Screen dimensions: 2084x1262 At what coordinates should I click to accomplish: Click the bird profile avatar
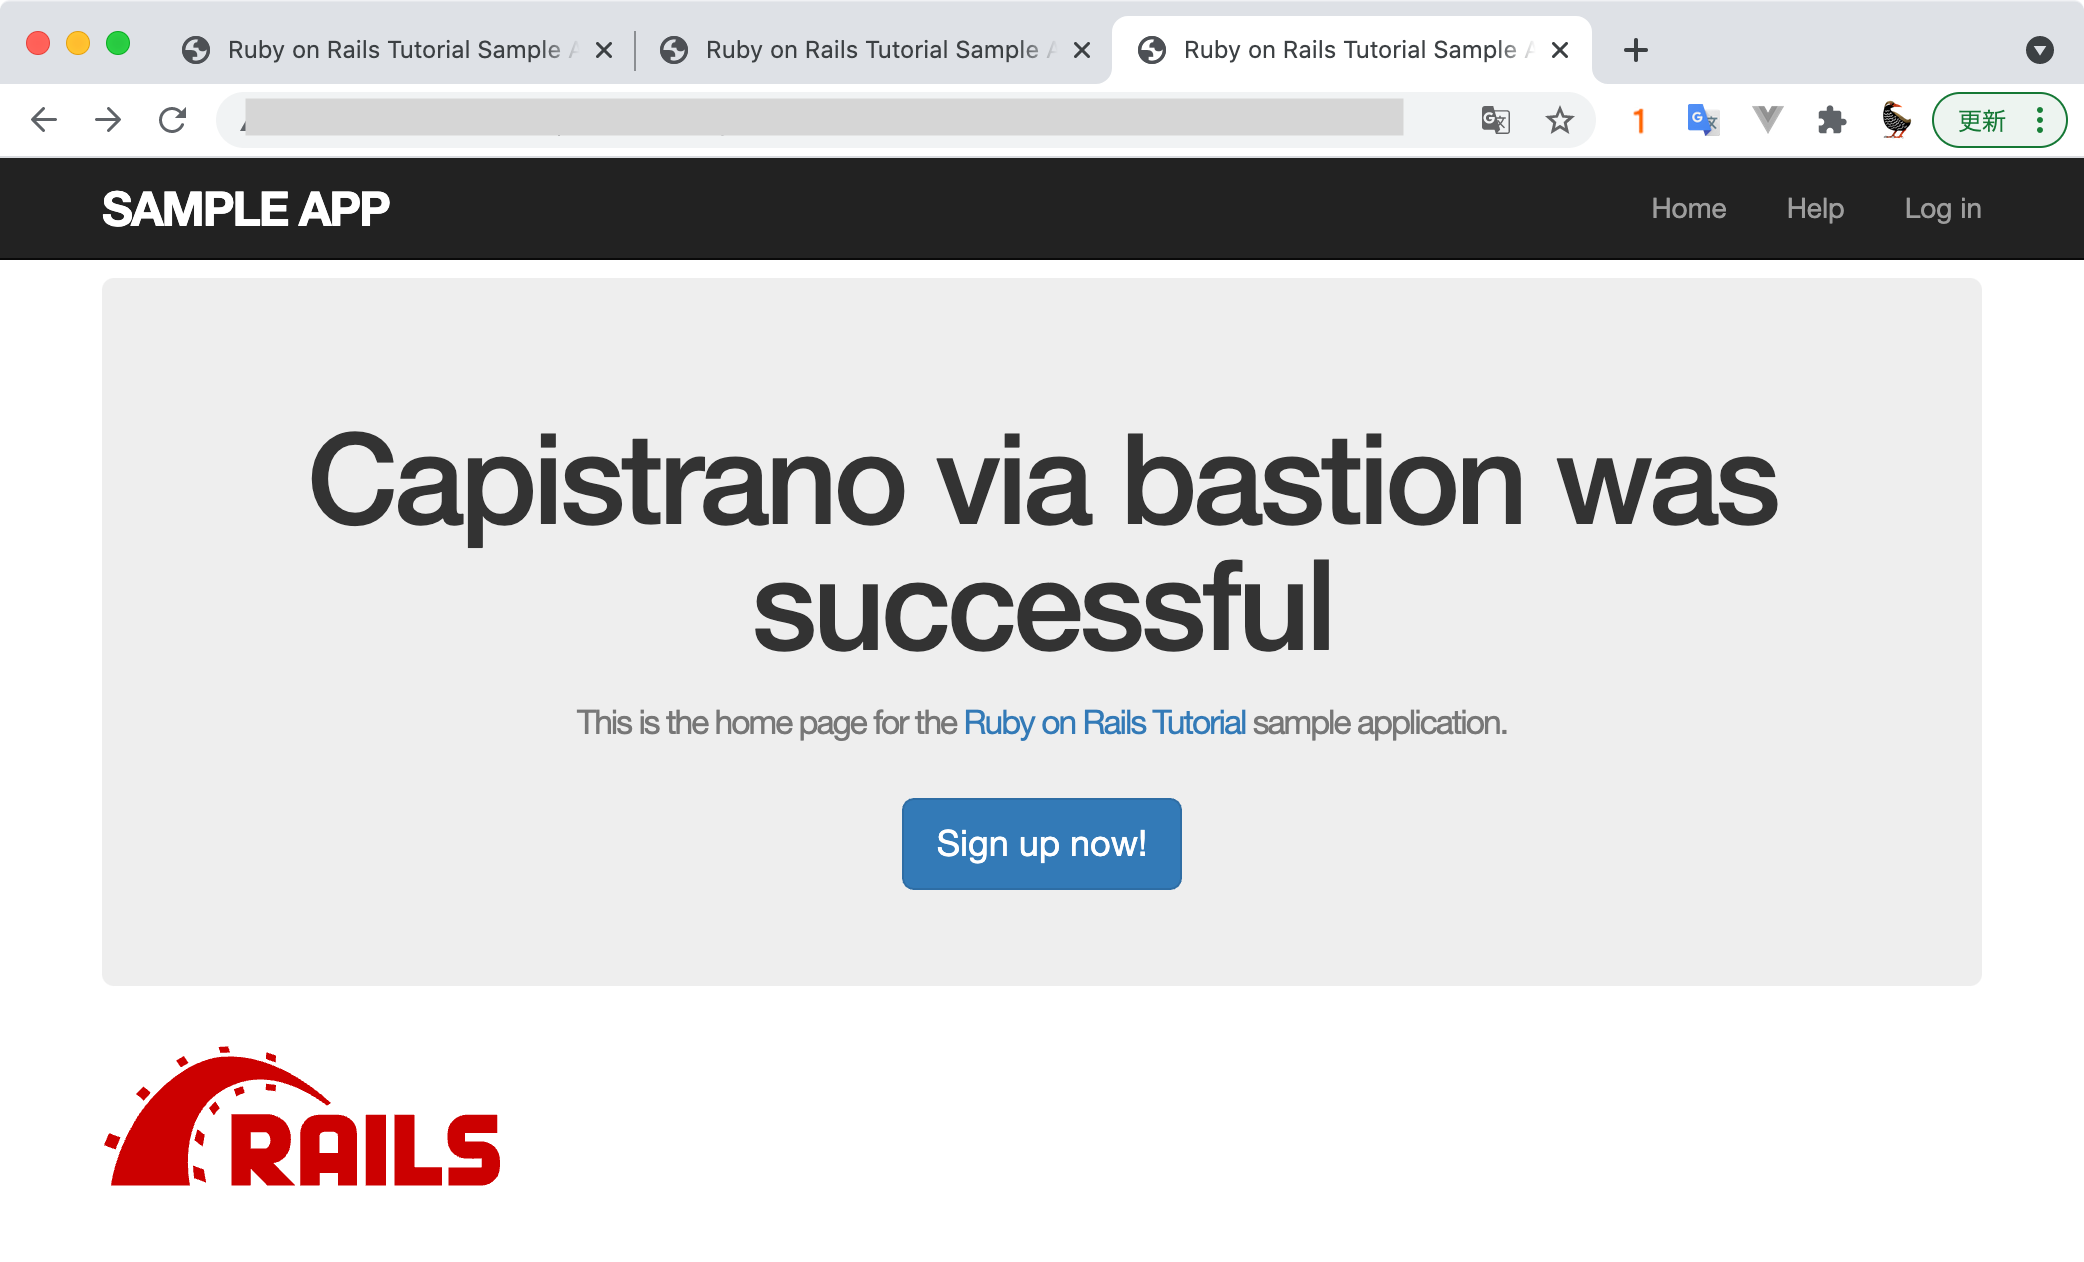(1895, 120)
